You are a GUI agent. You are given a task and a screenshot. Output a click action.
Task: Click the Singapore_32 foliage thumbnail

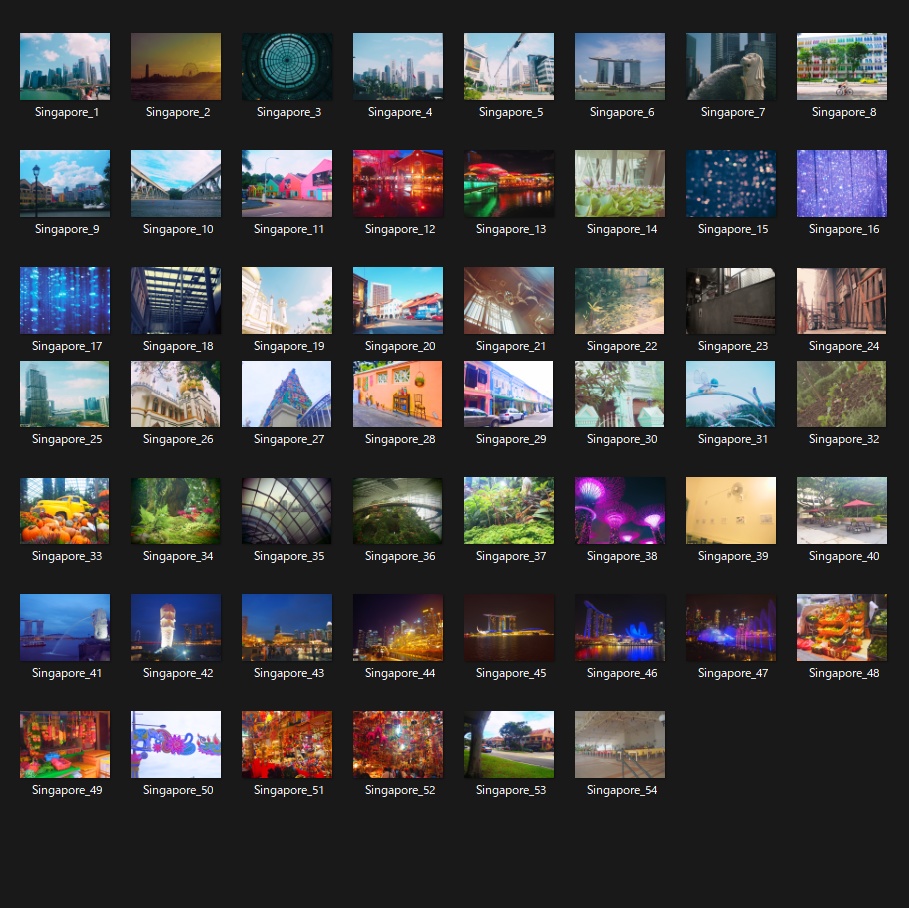[x=842, y=394]
